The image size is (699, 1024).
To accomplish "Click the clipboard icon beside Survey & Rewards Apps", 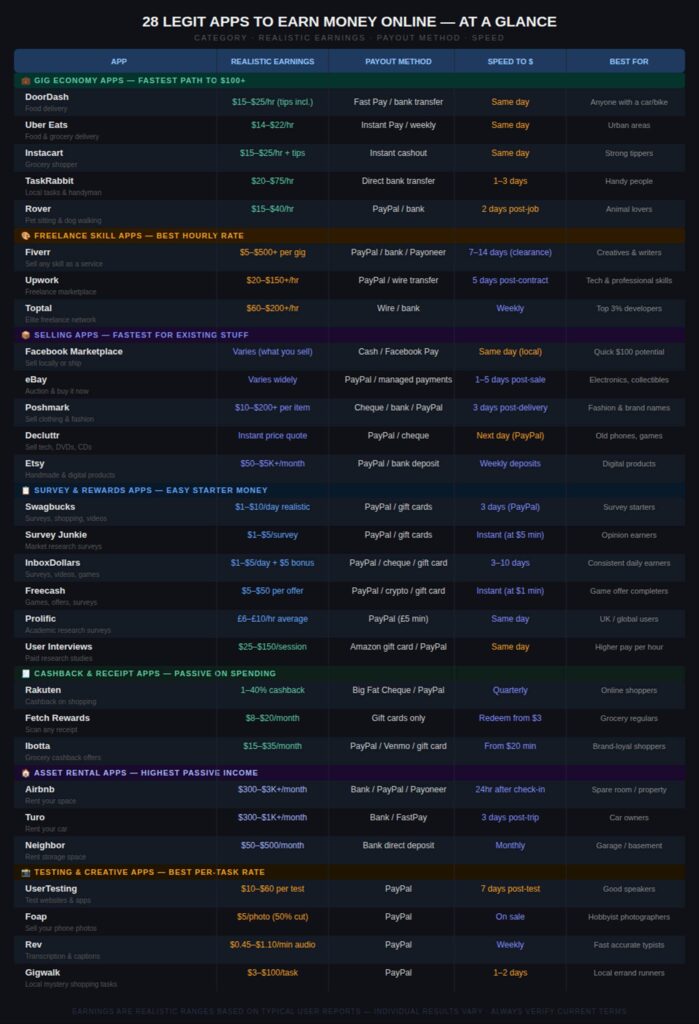I will [25, 491].
